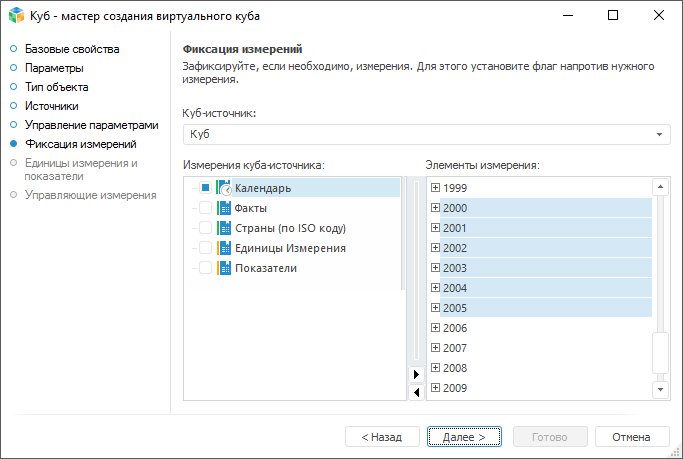Click the Отмена button

point(631,437)
